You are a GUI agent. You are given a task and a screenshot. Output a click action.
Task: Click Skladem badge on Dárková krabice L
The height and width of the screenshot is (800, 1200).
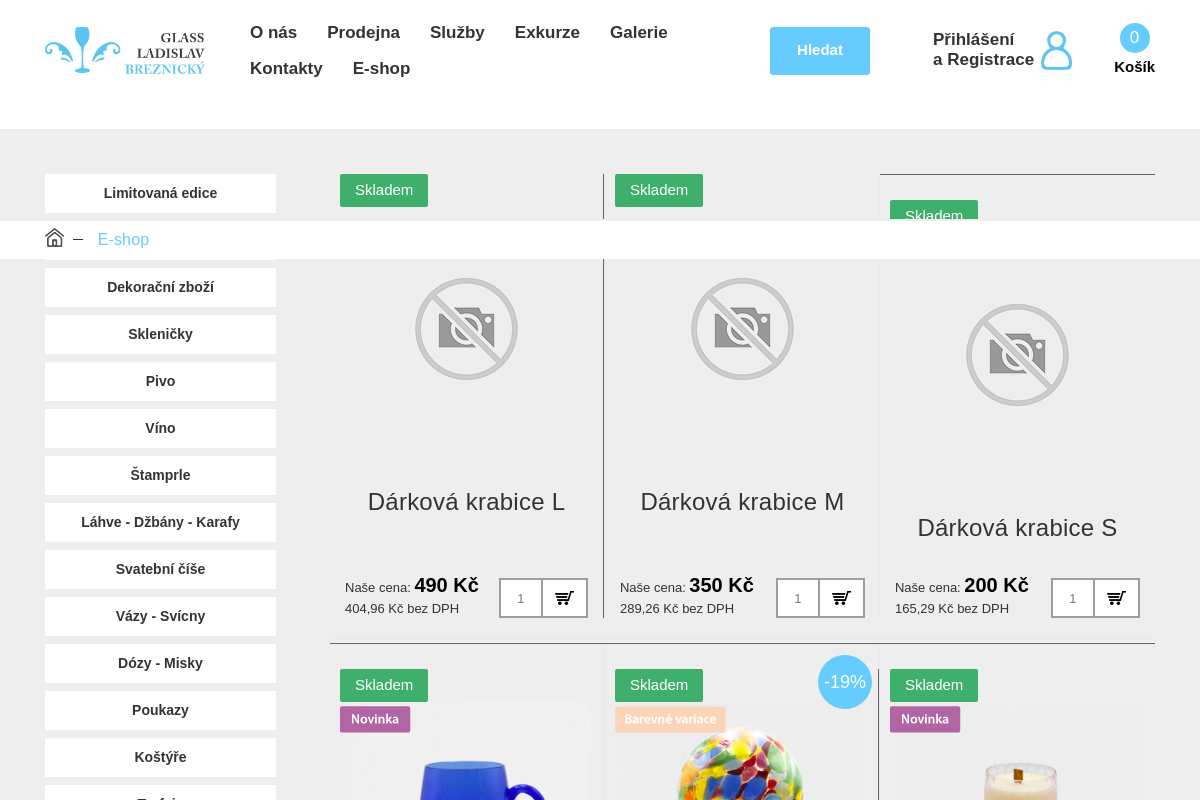(x=384, y=190)
